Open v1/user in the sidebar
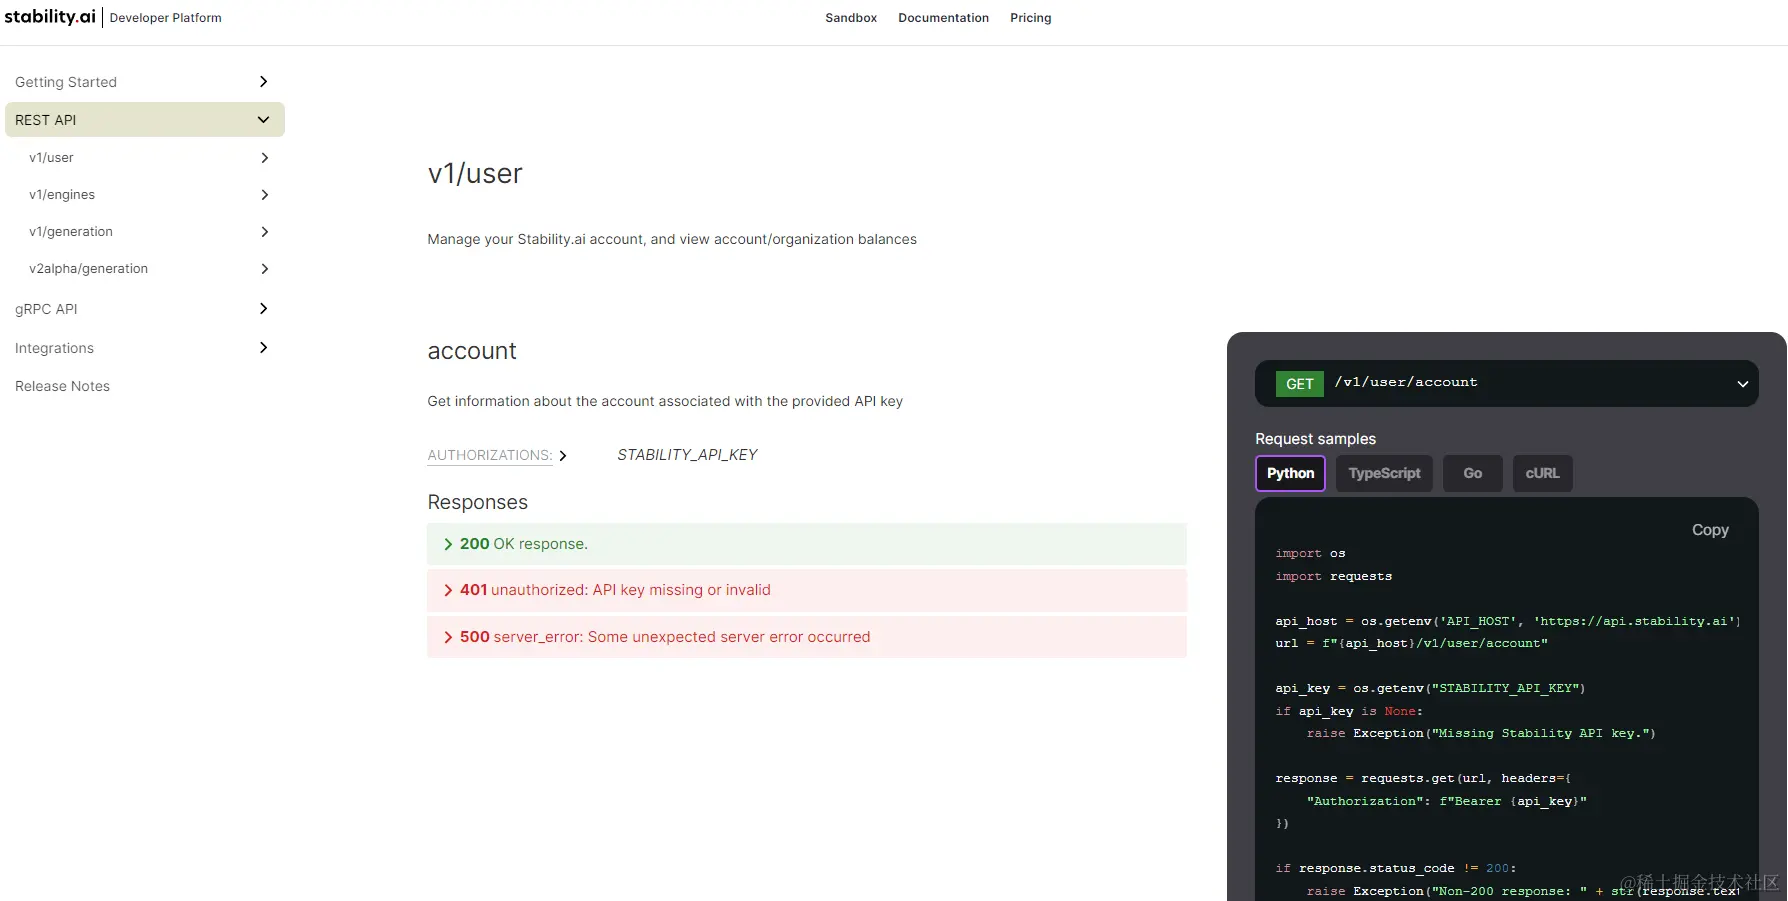1788x901 pixels. coord(51,158)
